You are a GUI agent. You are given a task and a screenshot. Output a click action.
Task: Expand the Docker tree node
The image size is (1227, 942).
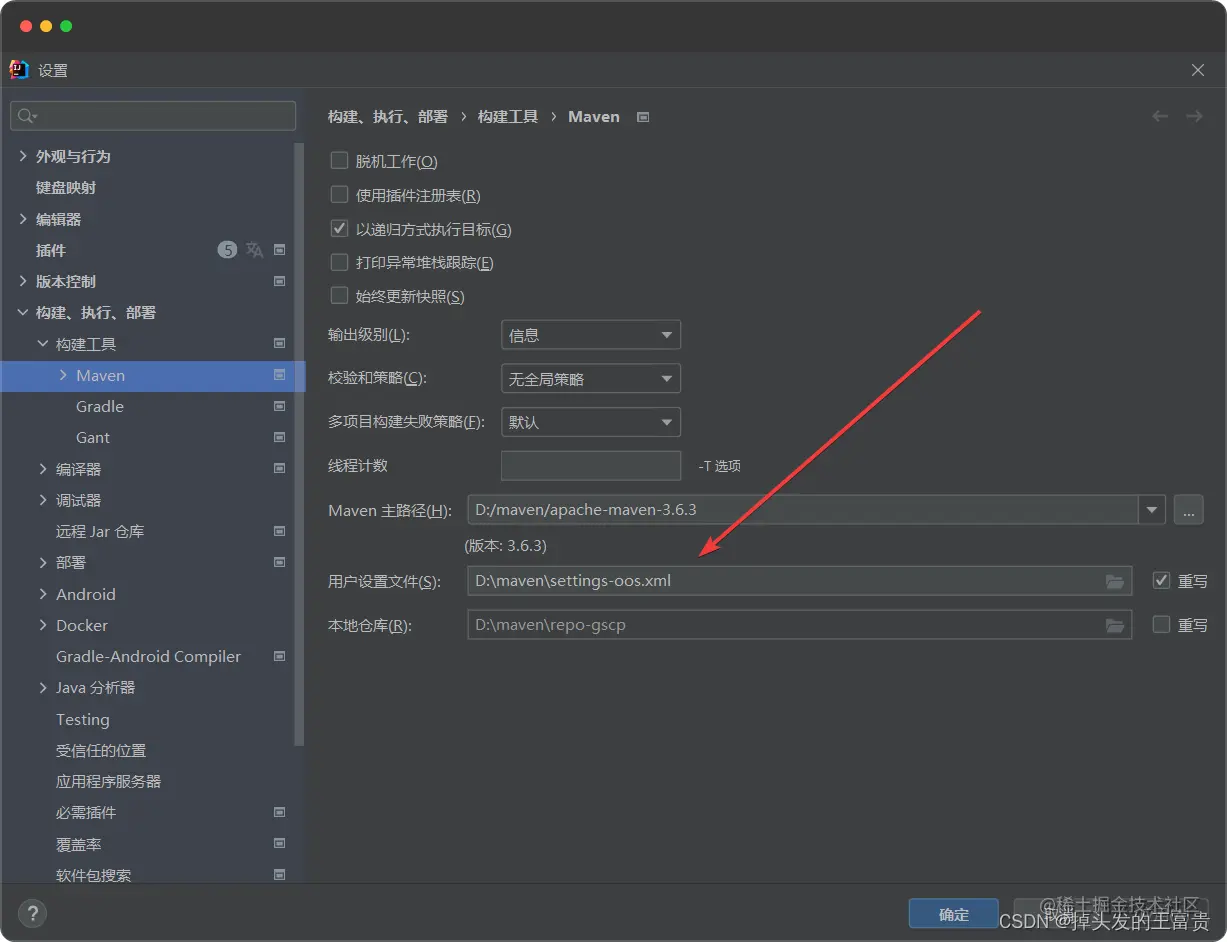43,625
